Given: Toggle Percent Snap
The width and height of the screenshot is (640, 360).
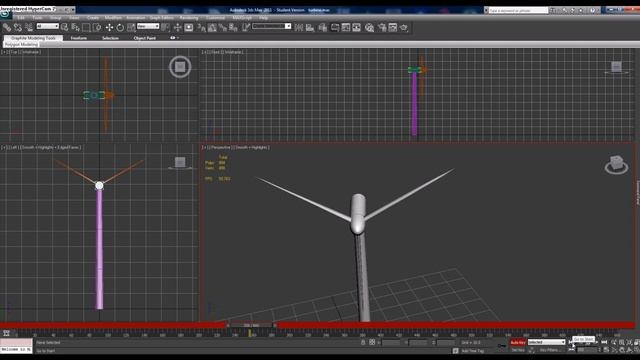Looking at the screenshot, I should click(222, 27).
